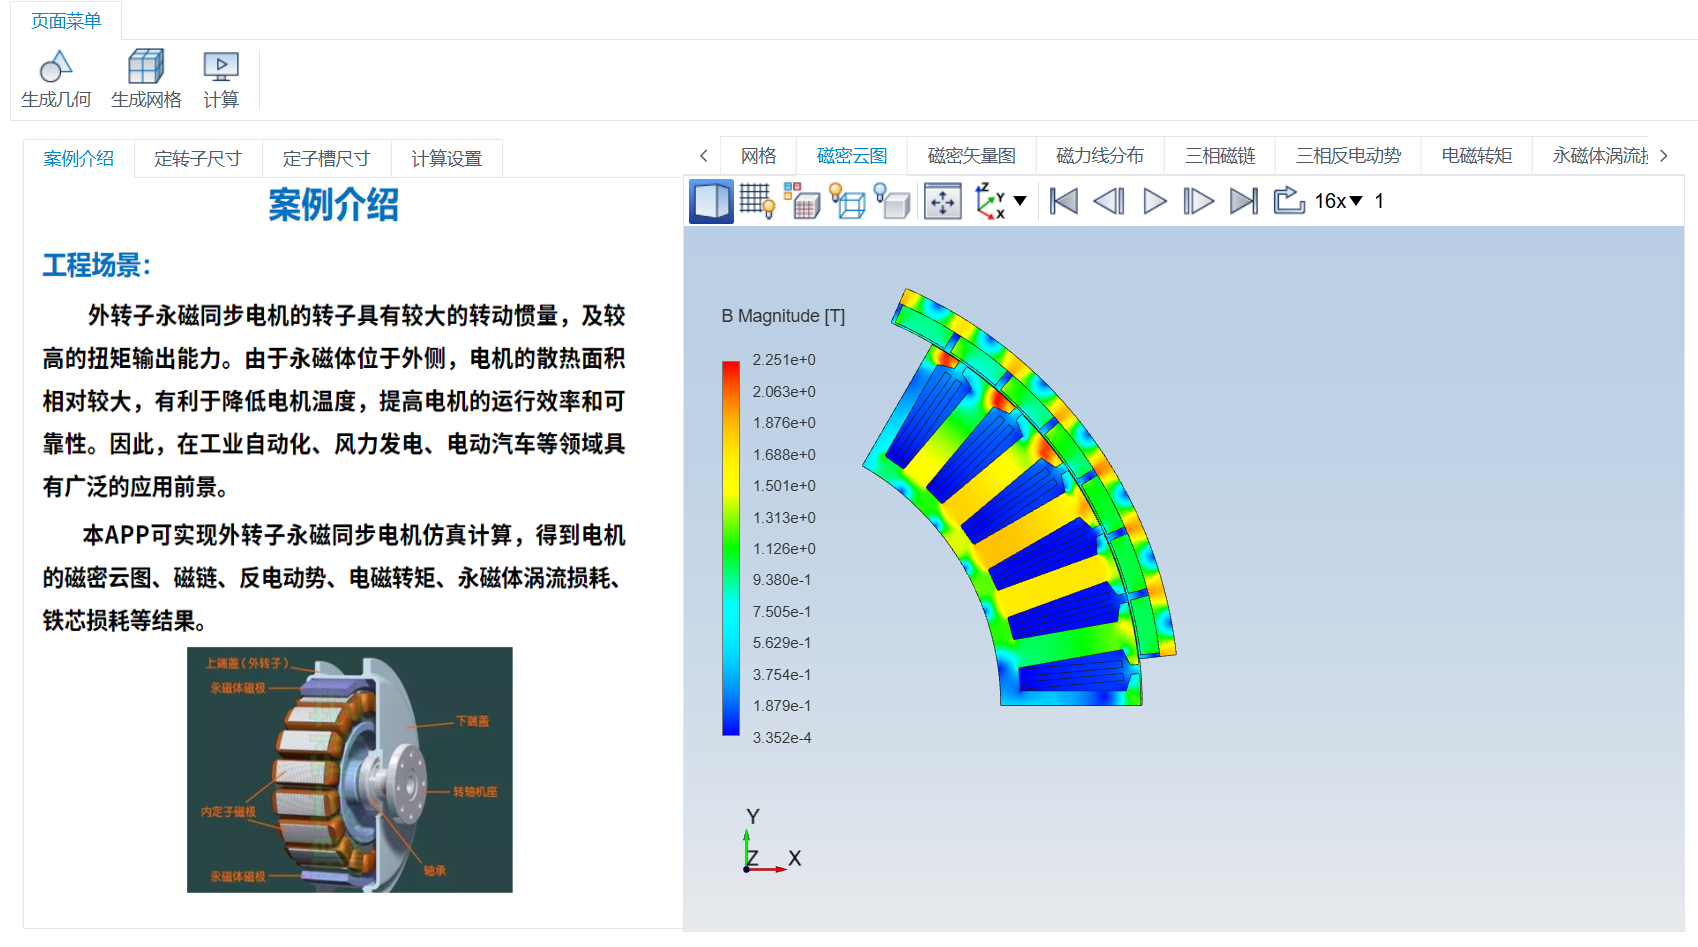Click the B Magnitude color legend bar
Viewport: 1698px width, 947px height.
731,548
